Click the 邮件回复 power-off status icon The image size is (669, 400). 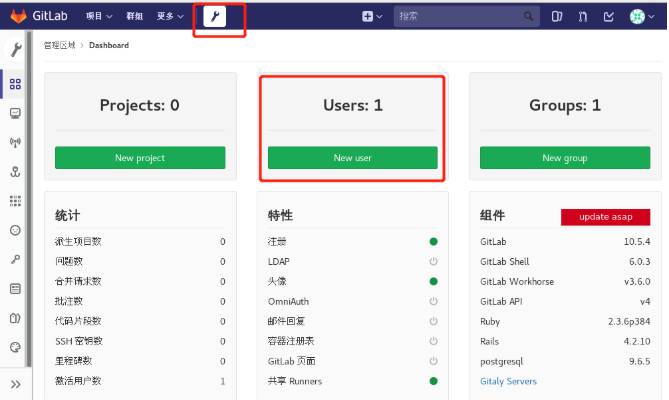[x=433, y=321]
